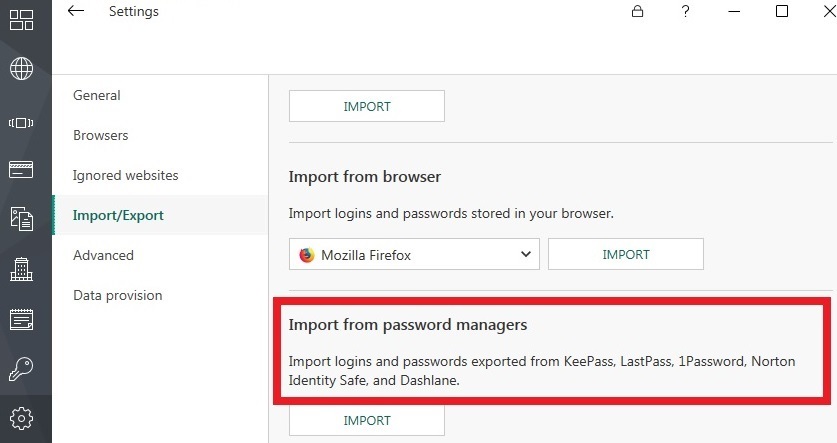Open the dashboard grid view in sidebar
Viewport: 837px width, 443px height.
click(21, 19)
